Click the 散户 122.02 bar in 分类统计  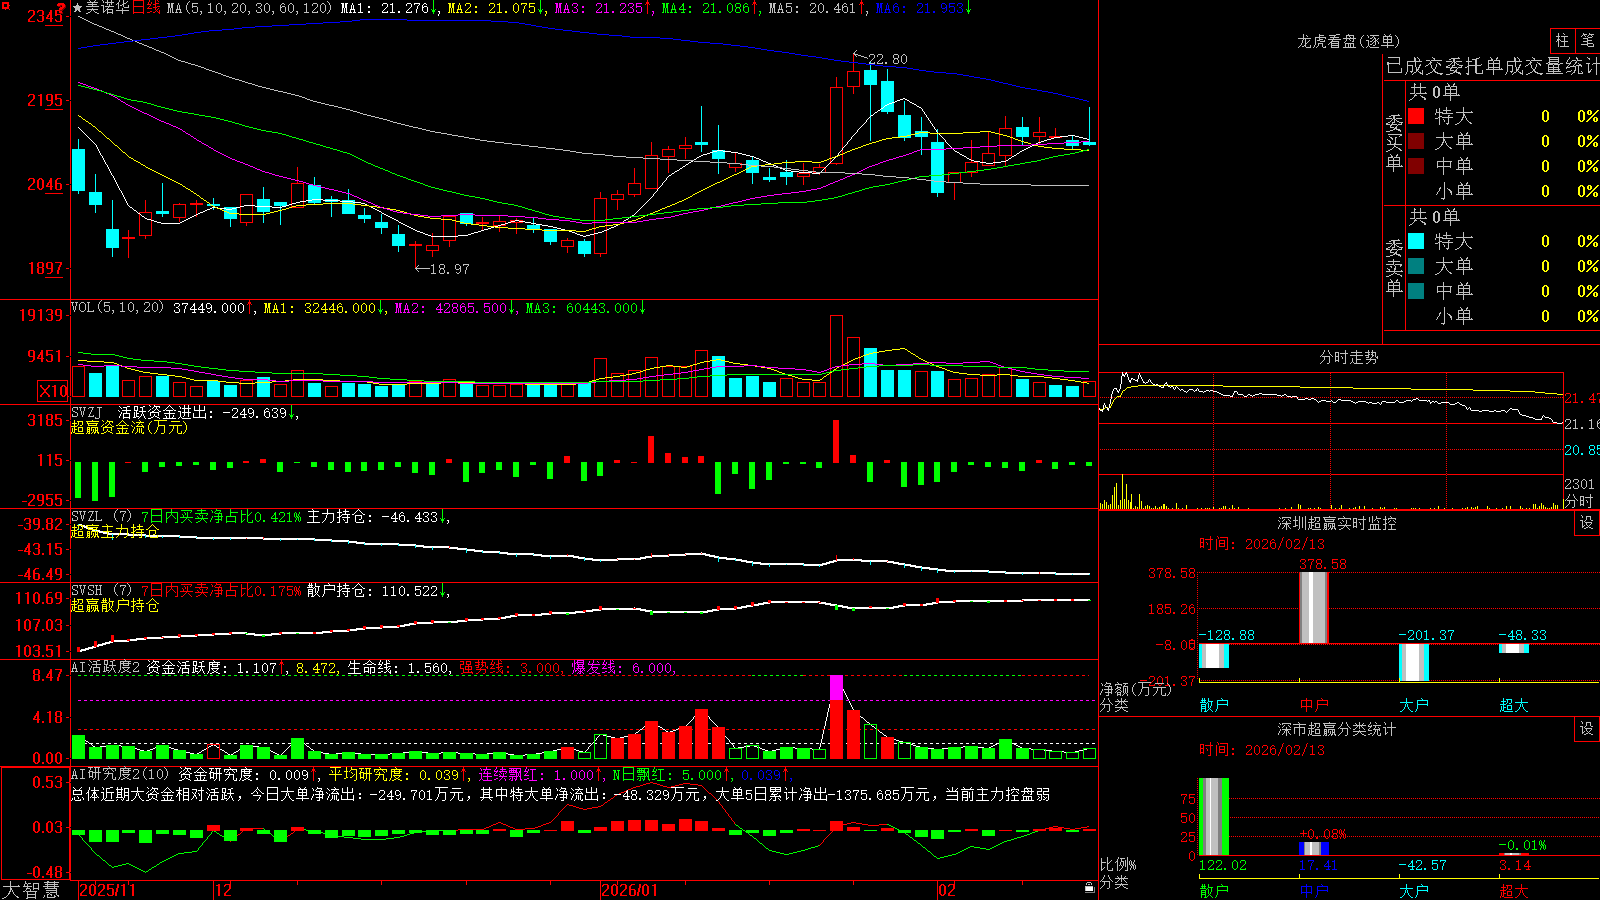click(x=1213, y=817)
